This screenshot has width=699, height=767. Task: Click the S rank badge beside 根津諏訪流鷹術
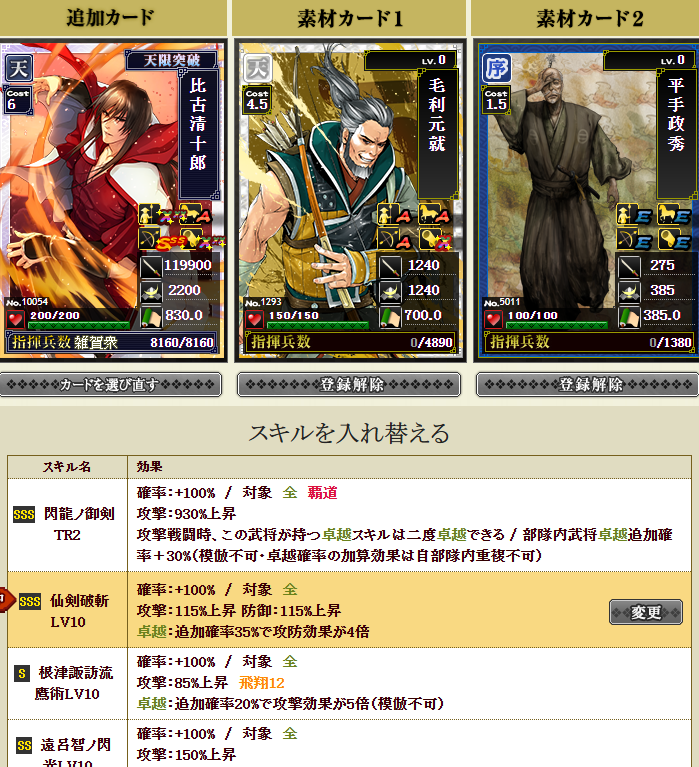pos(22,674)
